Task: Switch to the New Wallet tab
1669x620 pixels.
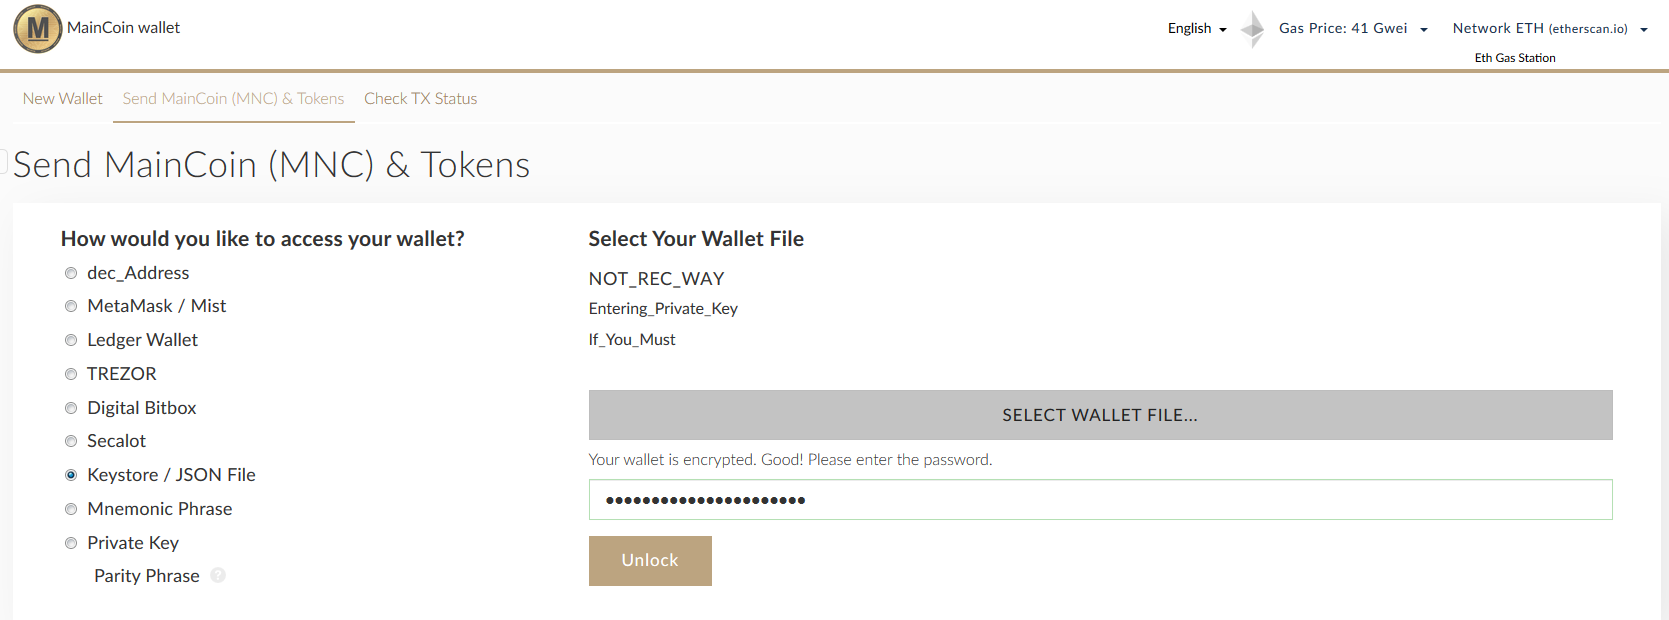Action: click(62, 98)
